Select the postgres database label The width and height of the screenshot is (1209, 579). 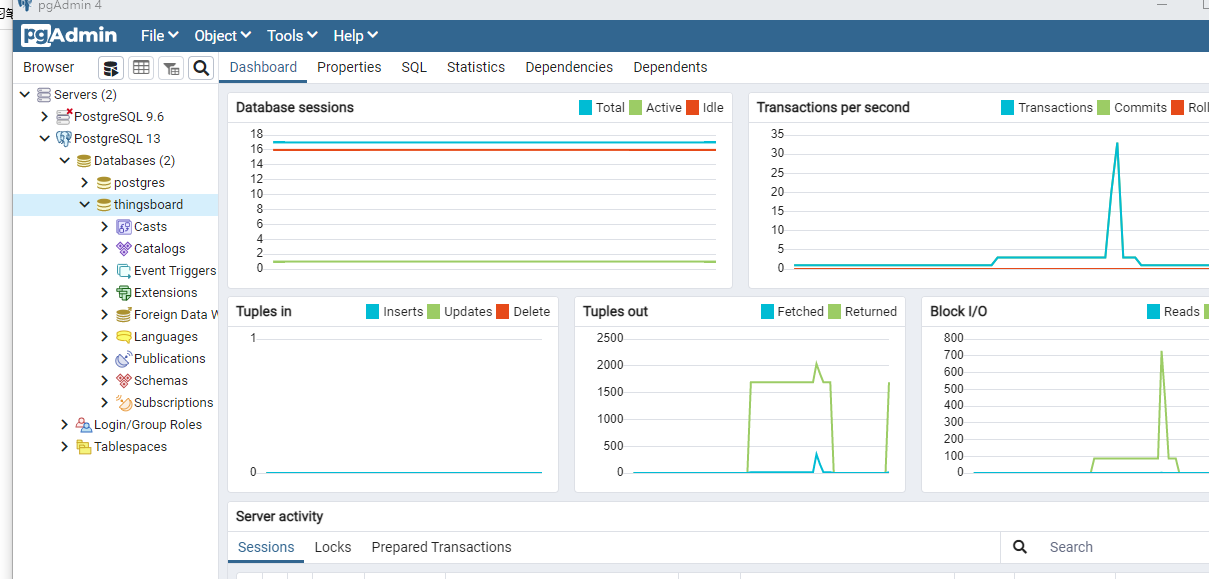[139, 183]
